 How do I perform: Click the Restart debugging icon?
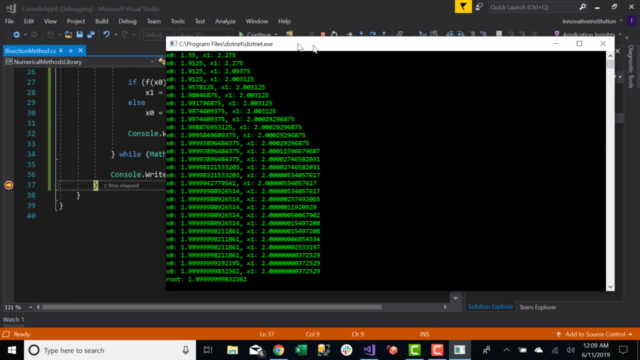[334, 34]
